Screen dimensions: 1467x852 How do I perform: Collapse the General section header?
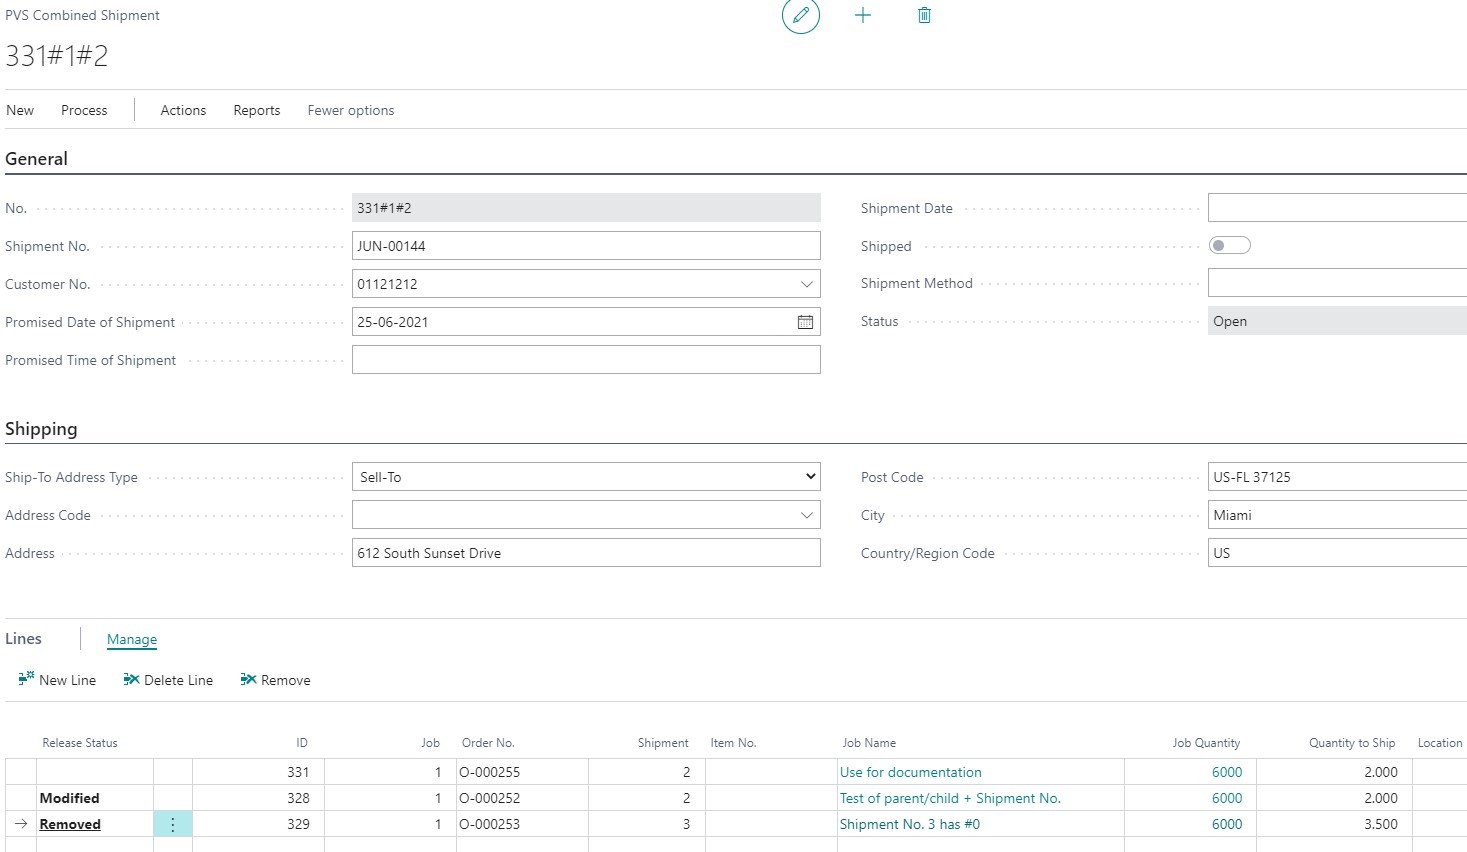pyautogui.click(x=36, y=159)
